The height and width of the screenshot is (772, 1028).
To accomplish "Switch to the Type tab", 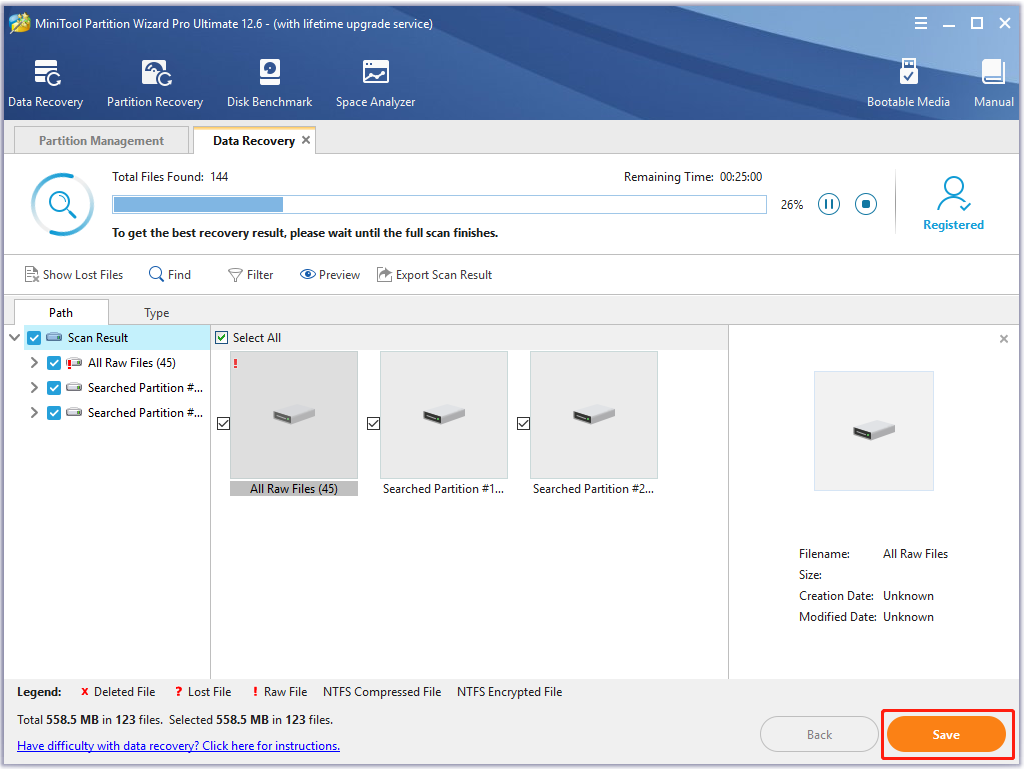I will tap(157, 313).
